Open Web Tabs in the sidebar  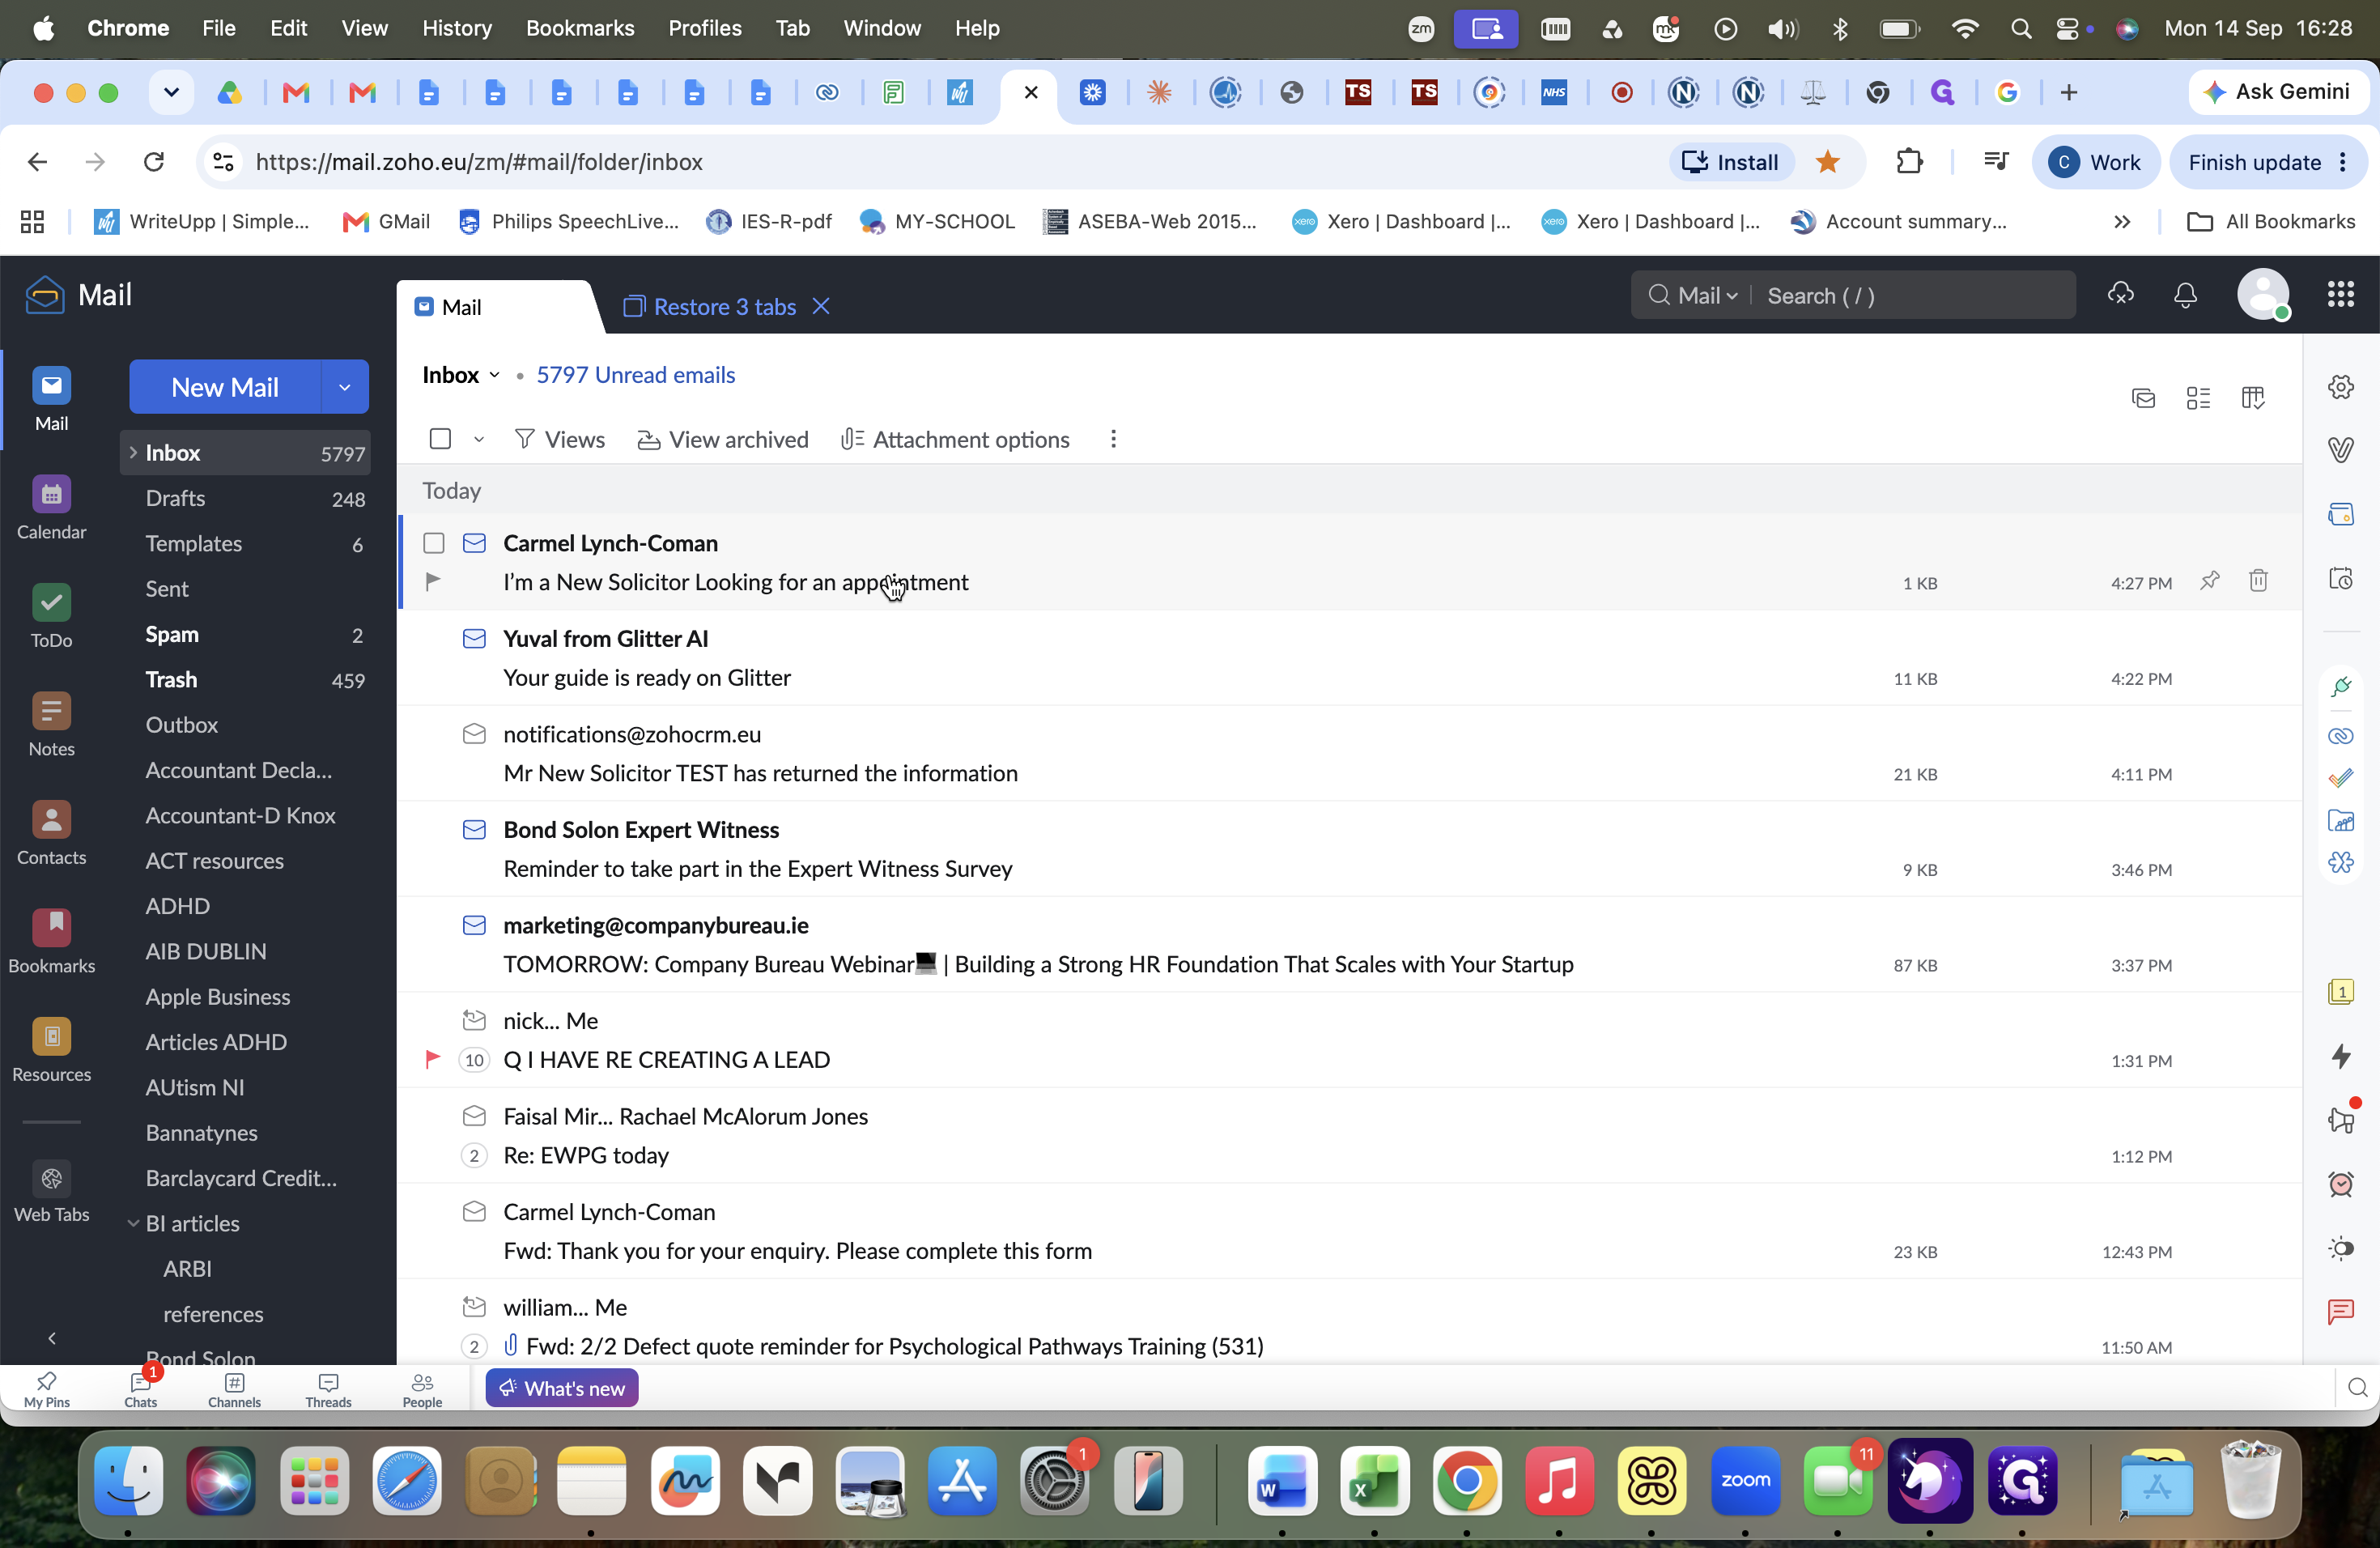pos(51,1192)
